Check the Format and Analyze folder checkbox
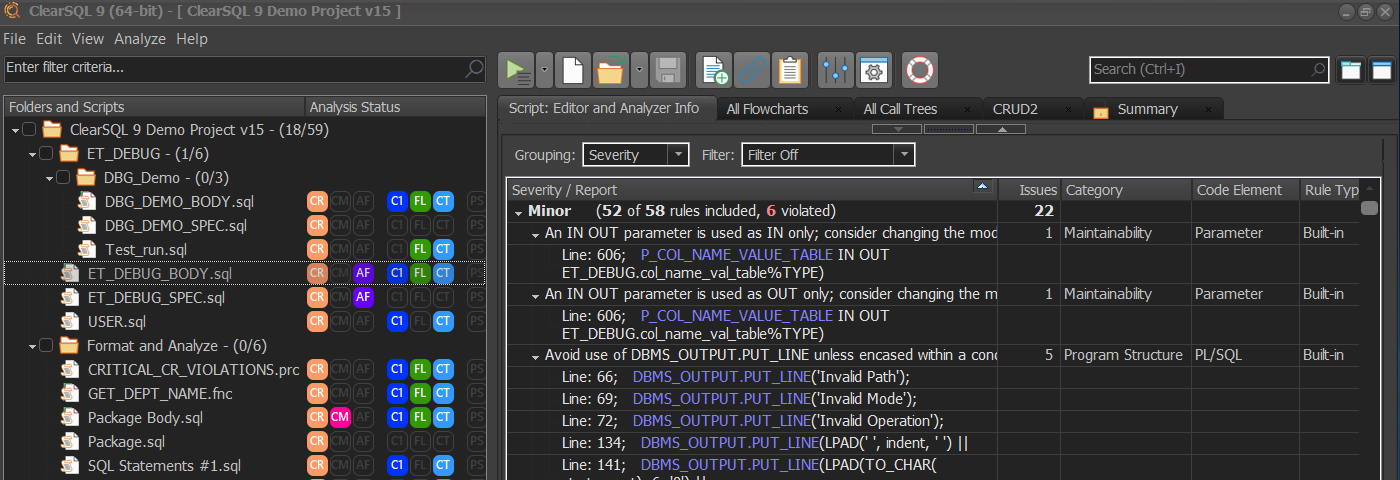The image size is (1400, 480). (x=46, y=346)
